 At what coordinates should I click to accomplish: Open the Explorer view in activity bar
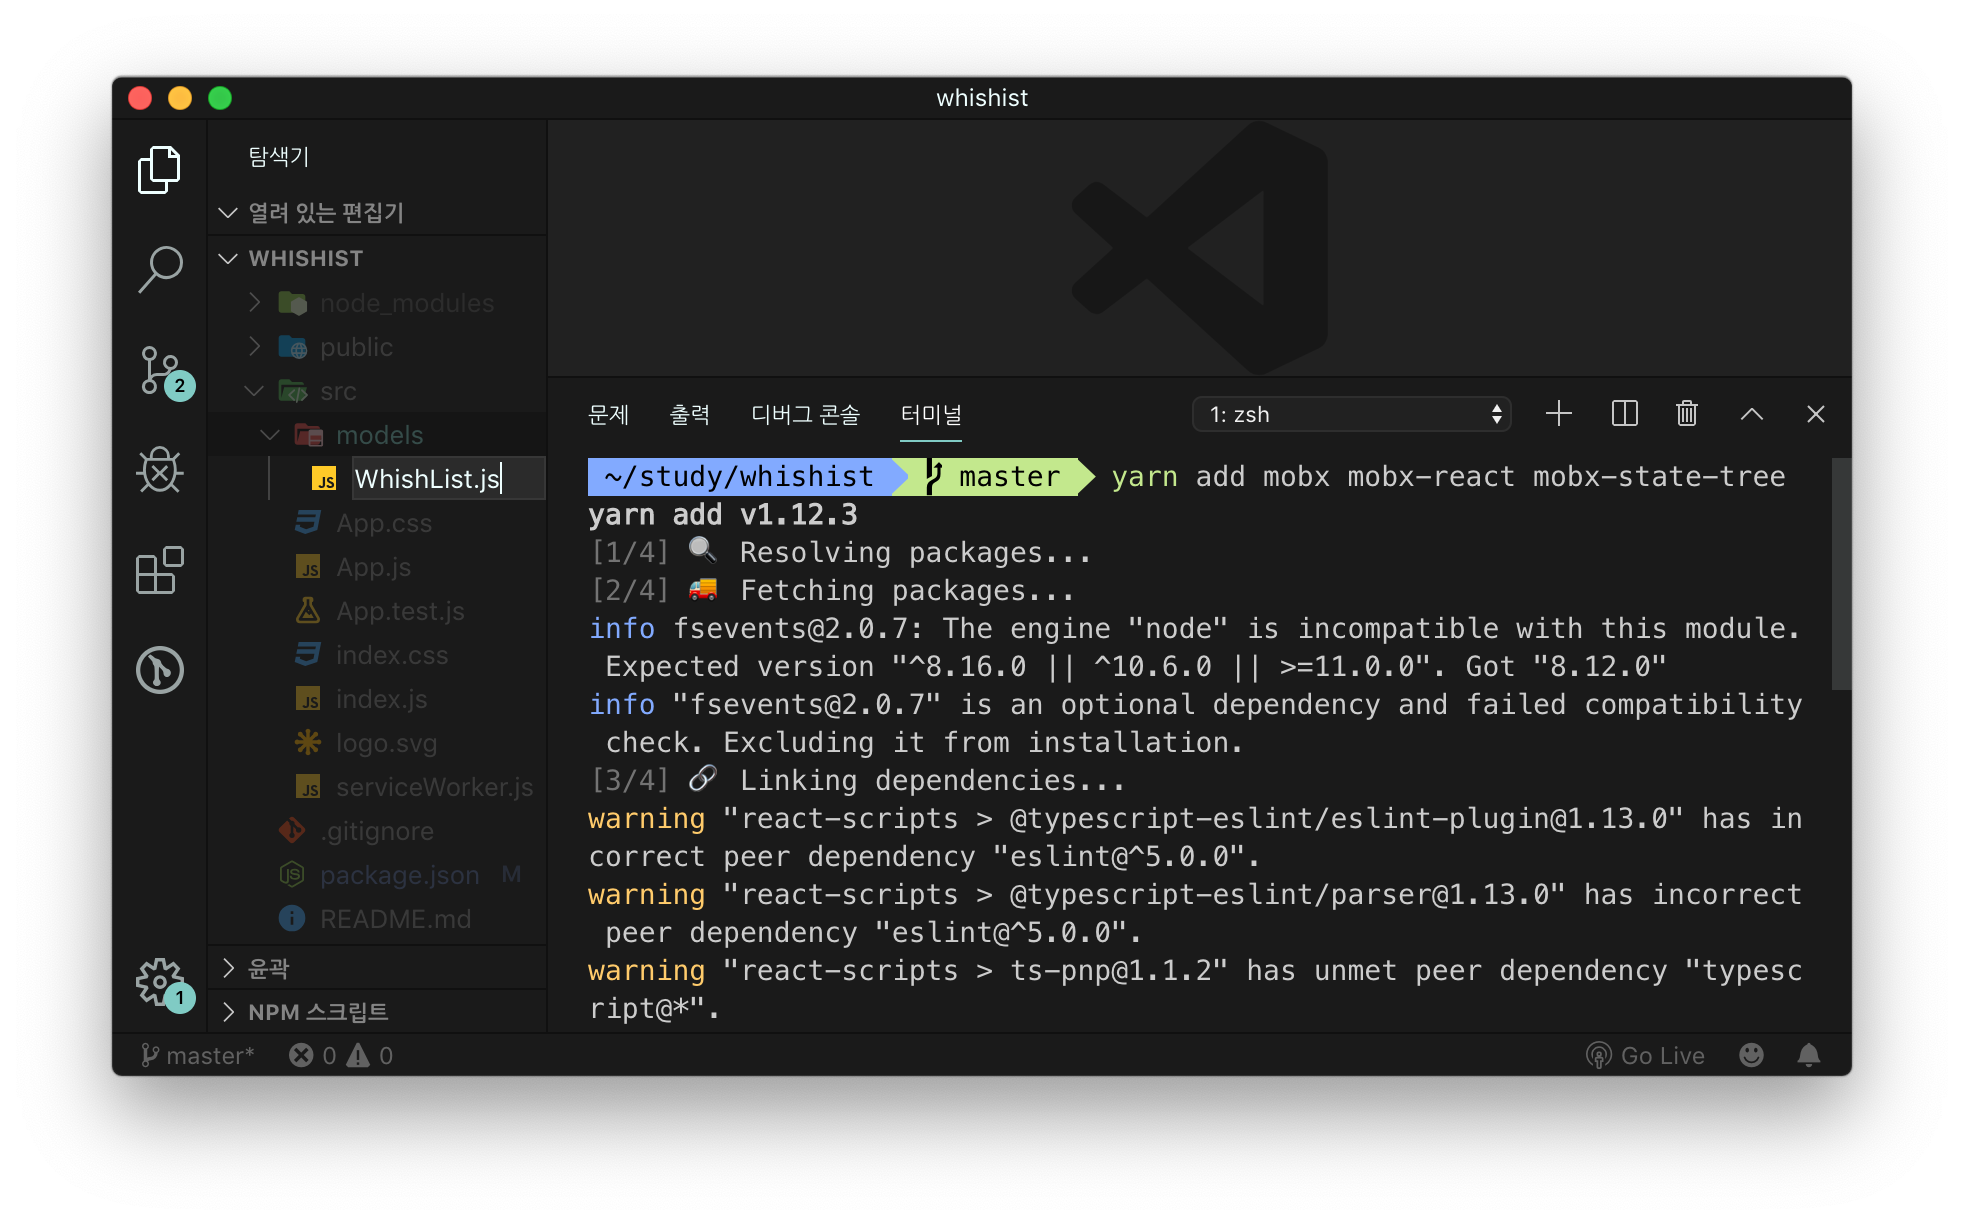coord(159,169)
